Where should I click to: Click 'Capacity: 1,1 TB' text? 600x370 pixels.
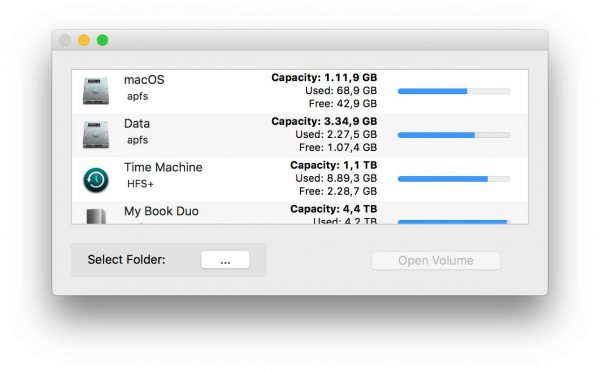pos(334,165)
